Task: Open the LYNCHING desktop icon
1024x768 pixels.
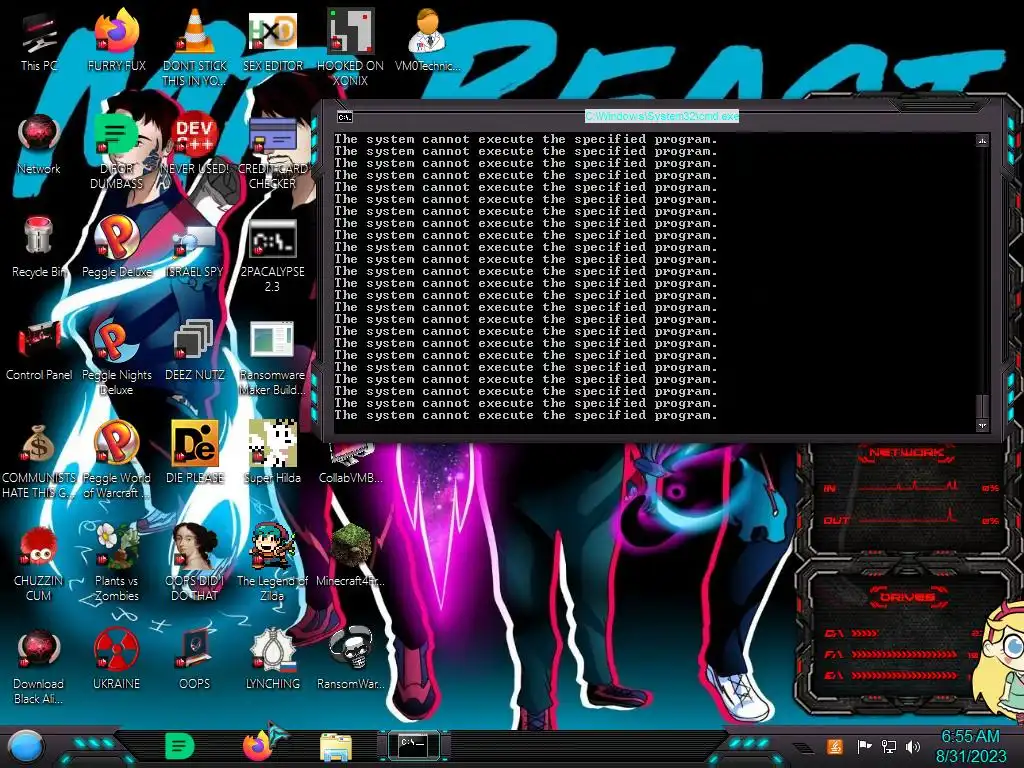Action: tap(272, 660)
